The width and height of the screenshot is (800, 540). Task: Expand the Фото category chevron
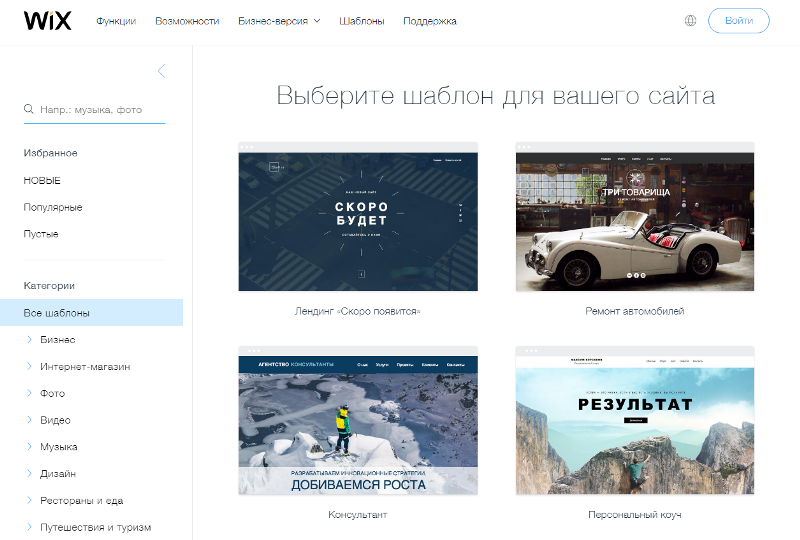click(x=29, y=393)
